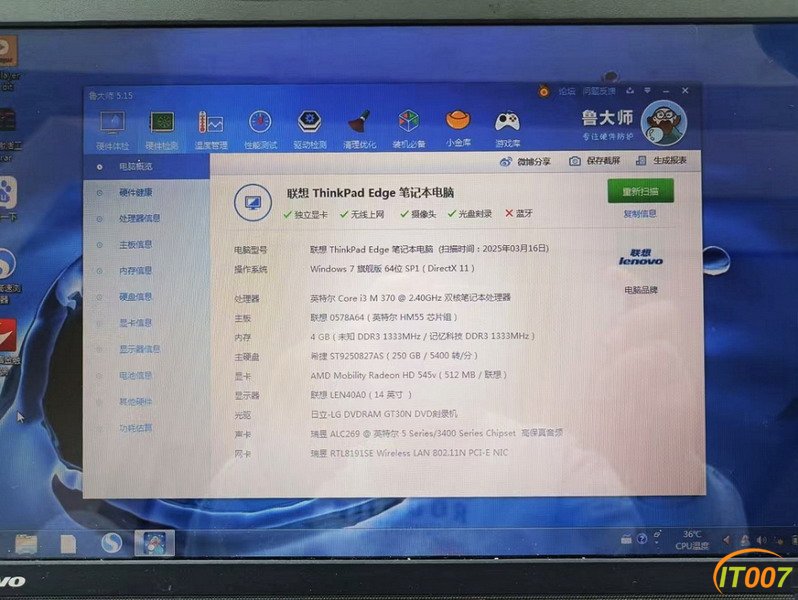Viewport: 798px width, 600px height.
Task: Click the RTL8191SE Wireless LAN text
Action: [x=409, y=453]
